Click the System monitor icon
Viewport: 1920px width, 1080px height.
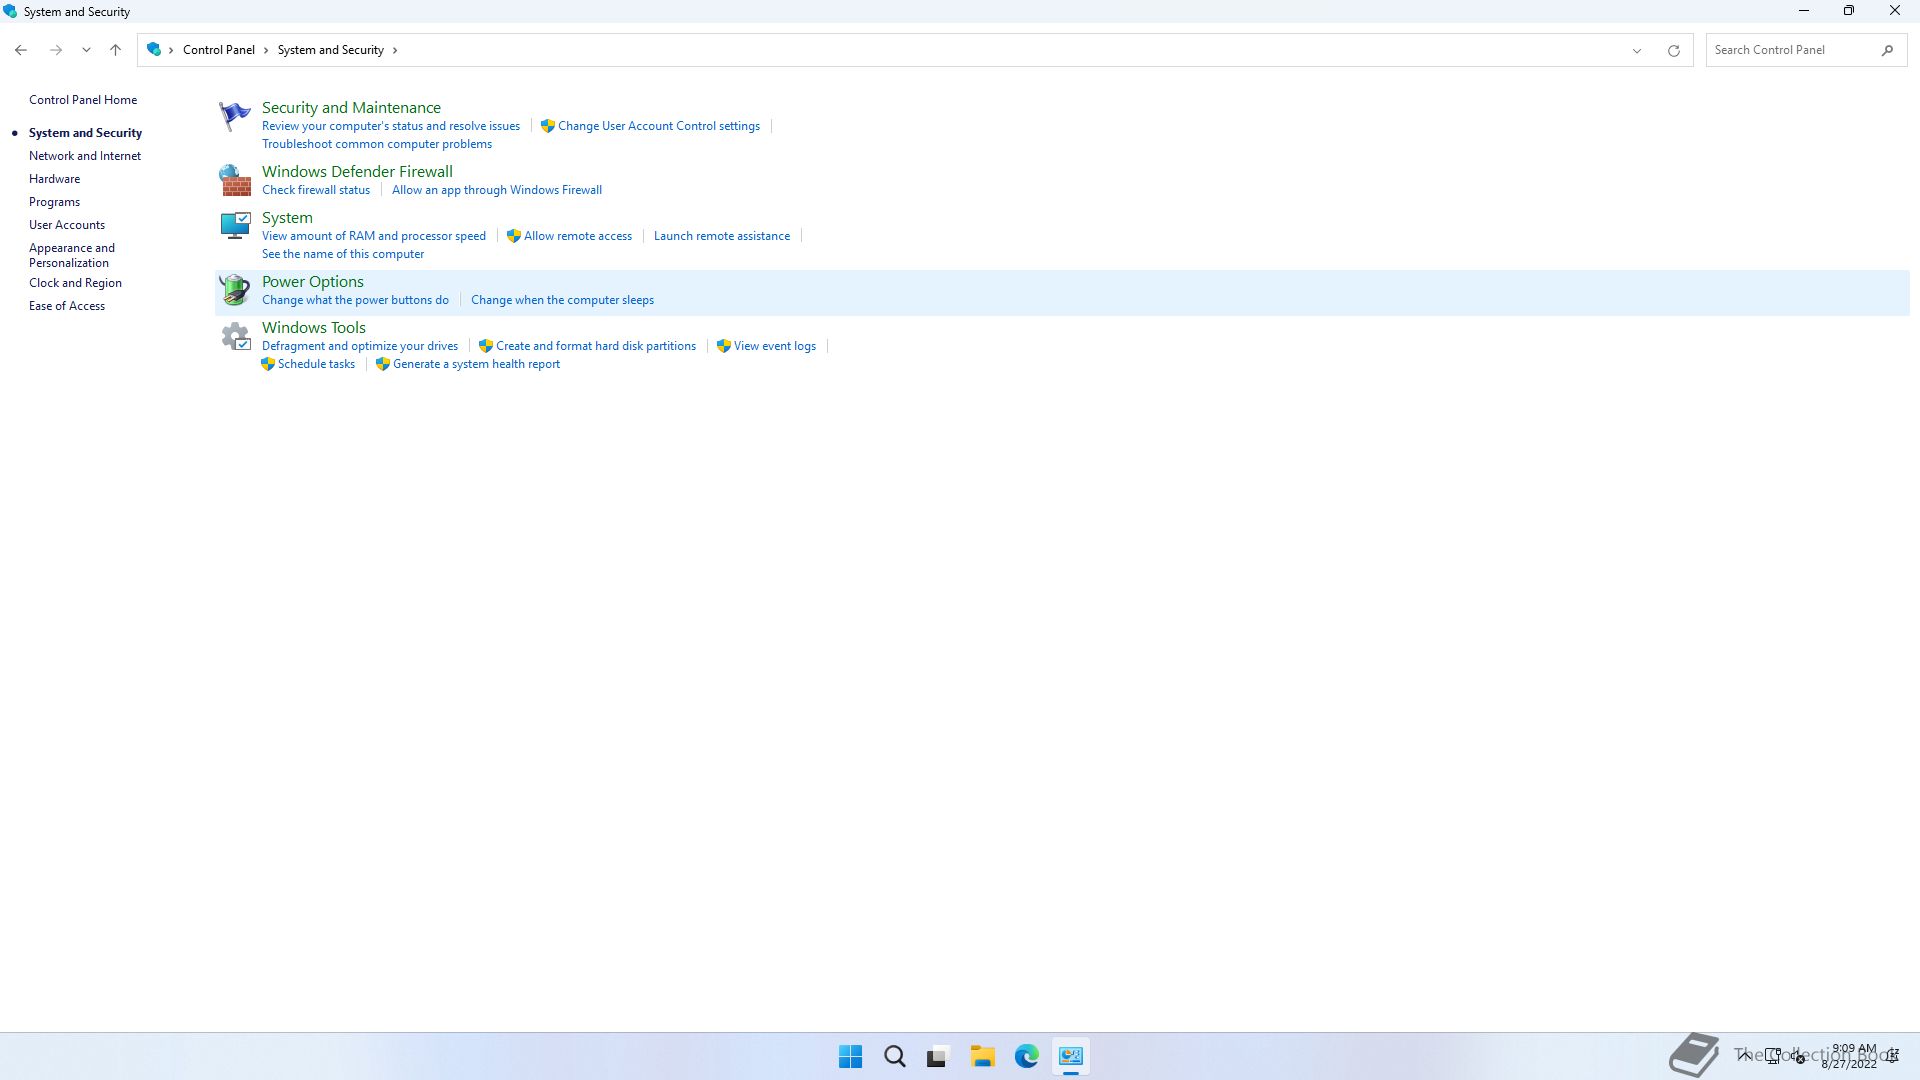(234, 226)
